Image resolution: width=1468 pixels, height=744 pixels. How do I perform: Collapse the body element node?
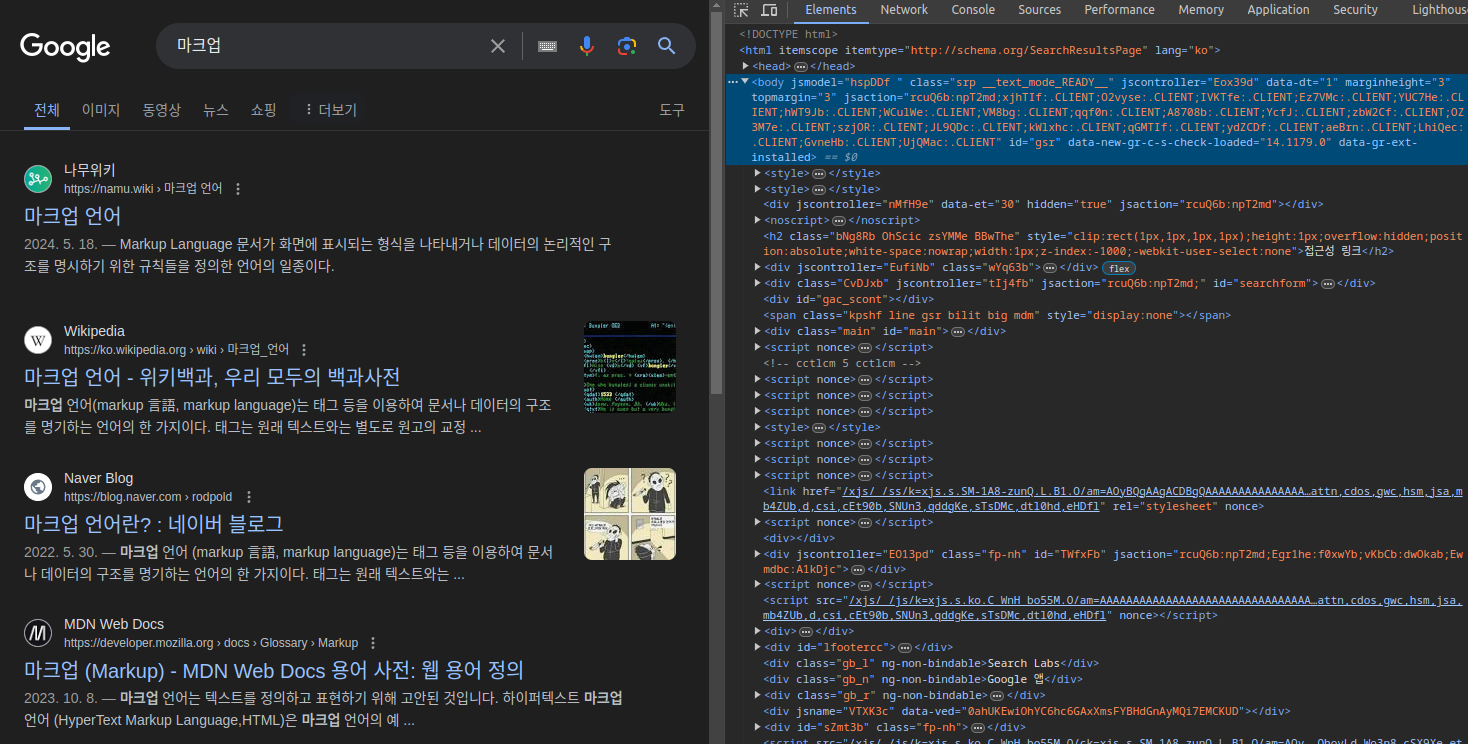(745, 82)
